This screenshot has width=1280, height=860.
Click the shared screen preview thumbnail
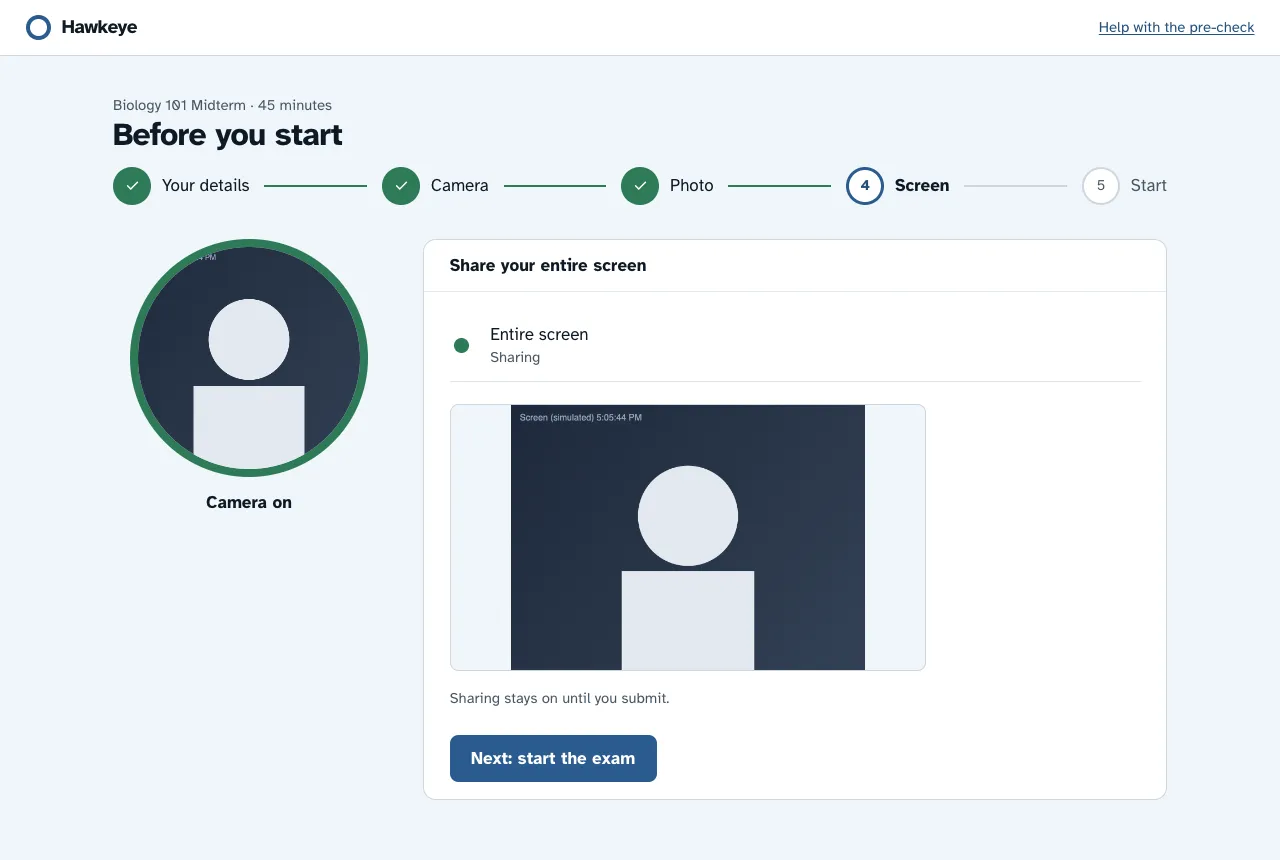point(688,537)
